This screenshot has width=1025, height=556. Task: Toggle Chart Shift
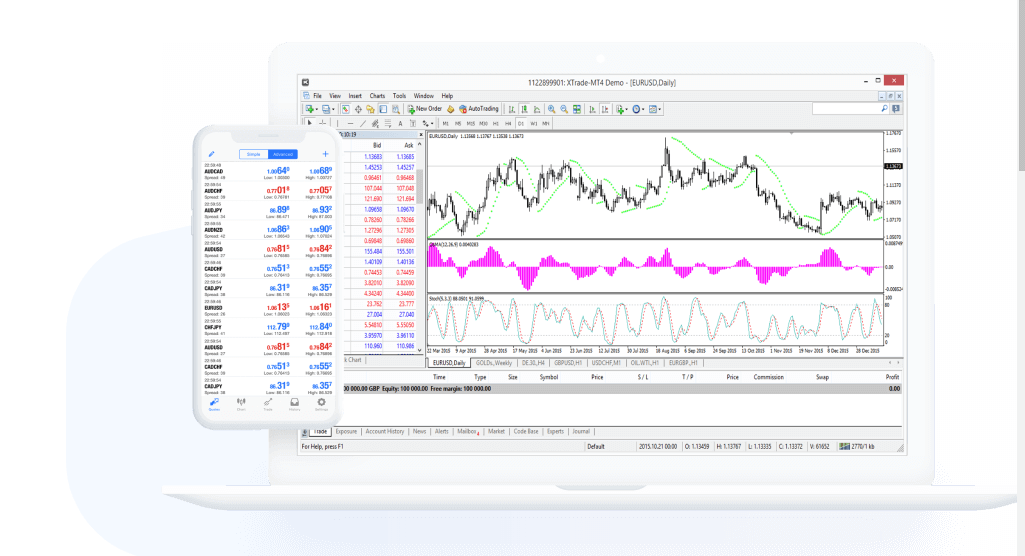pyautogui.click(x=605, y=109)
